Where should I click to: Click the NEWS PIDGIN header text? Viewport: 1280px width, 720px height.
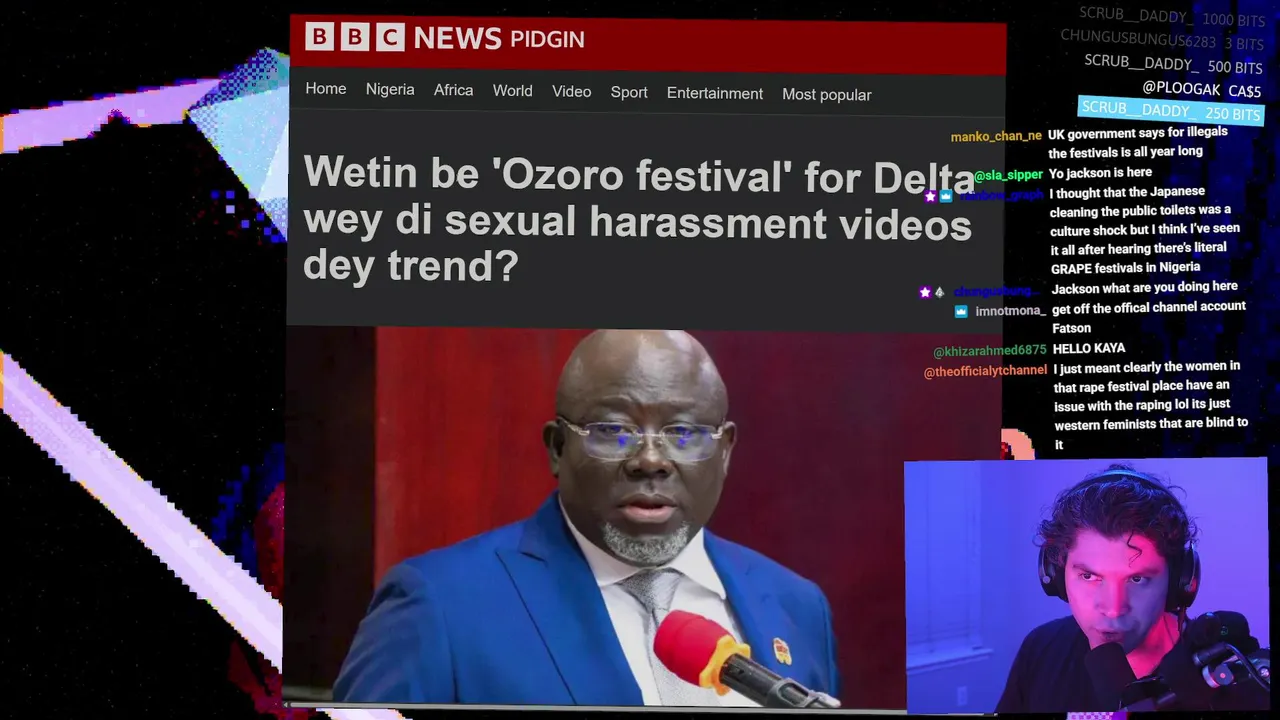[x=499, y=39]
